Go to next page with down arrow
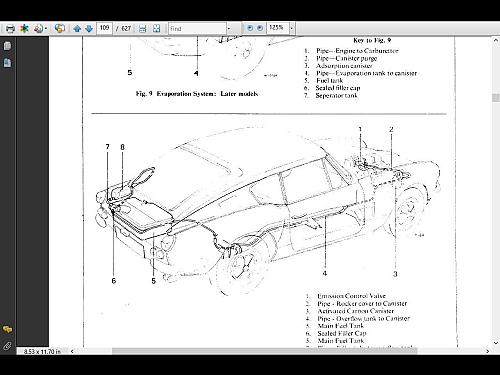The width and height of the screenshot is (500, 375). (x=89, y=29)
